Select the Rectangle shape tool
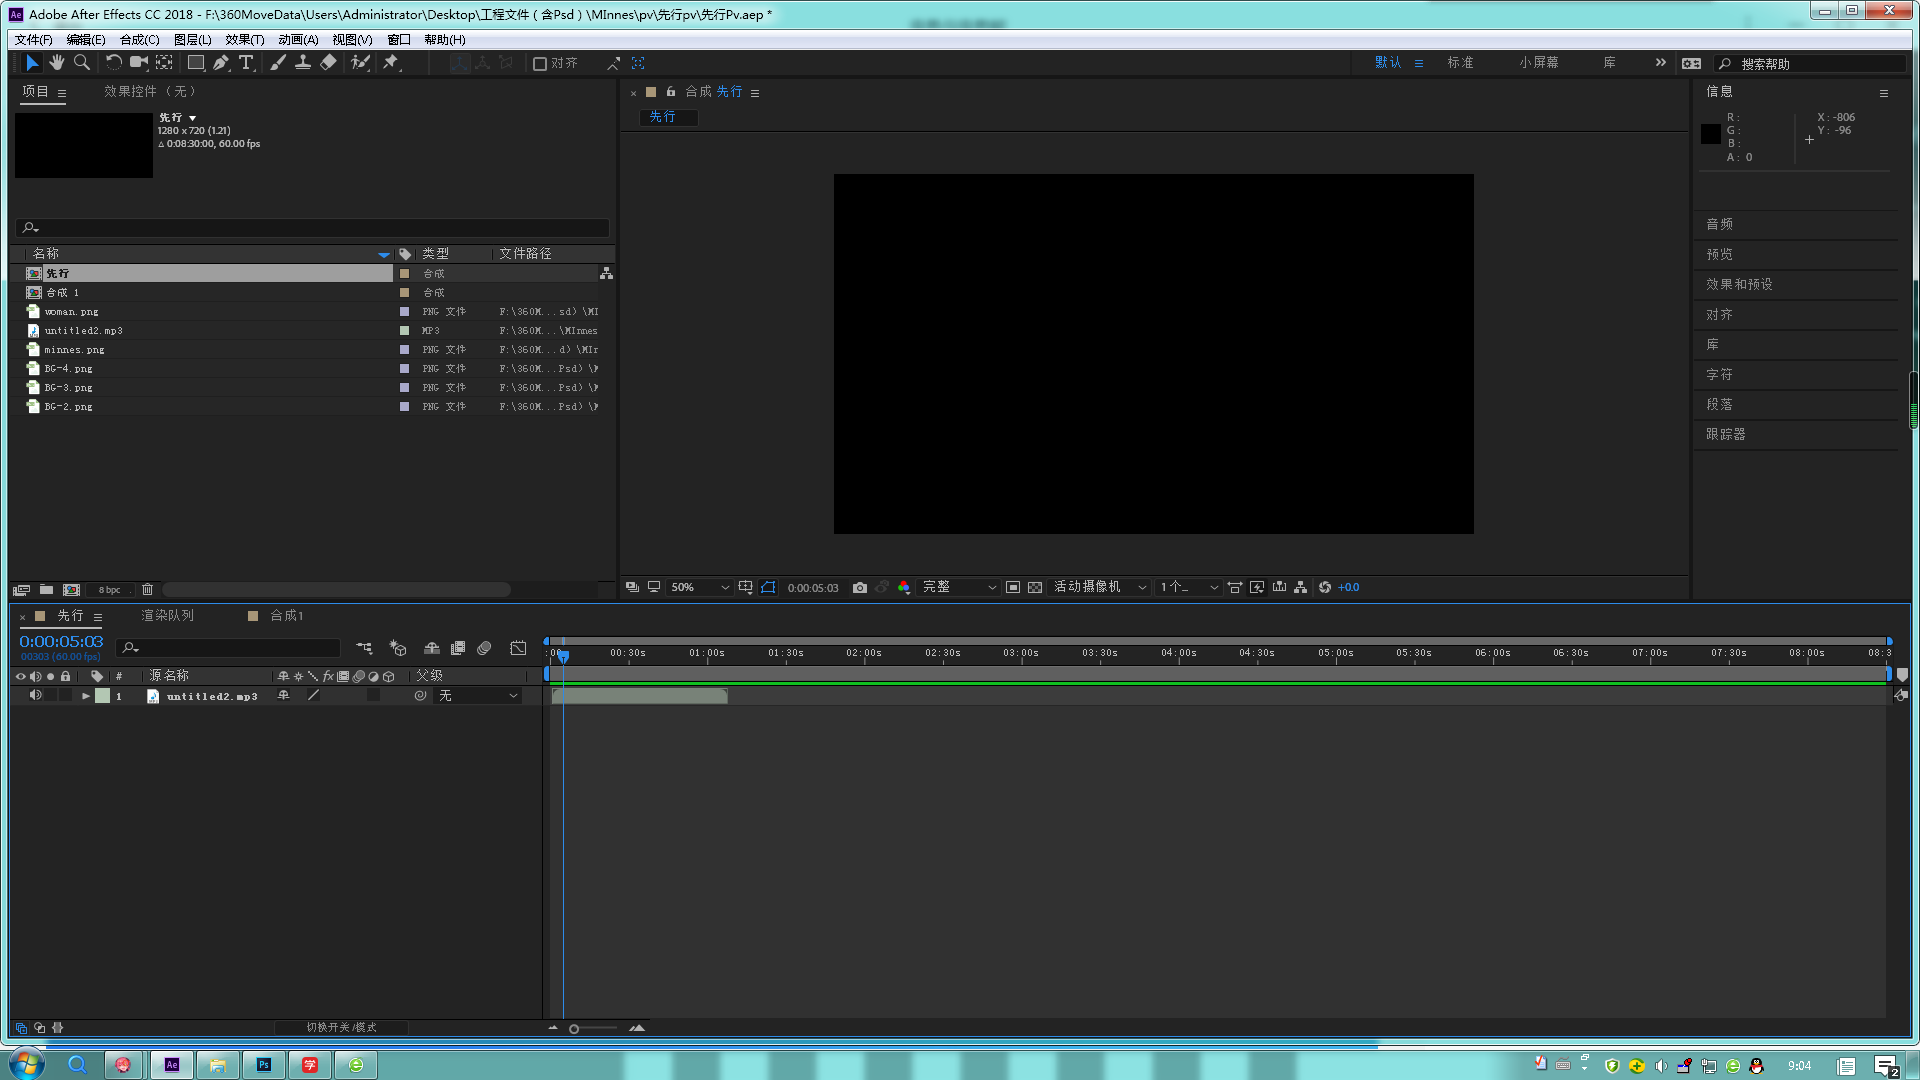The width and height of the screenshot is (1920, 1080). [196, 62]
